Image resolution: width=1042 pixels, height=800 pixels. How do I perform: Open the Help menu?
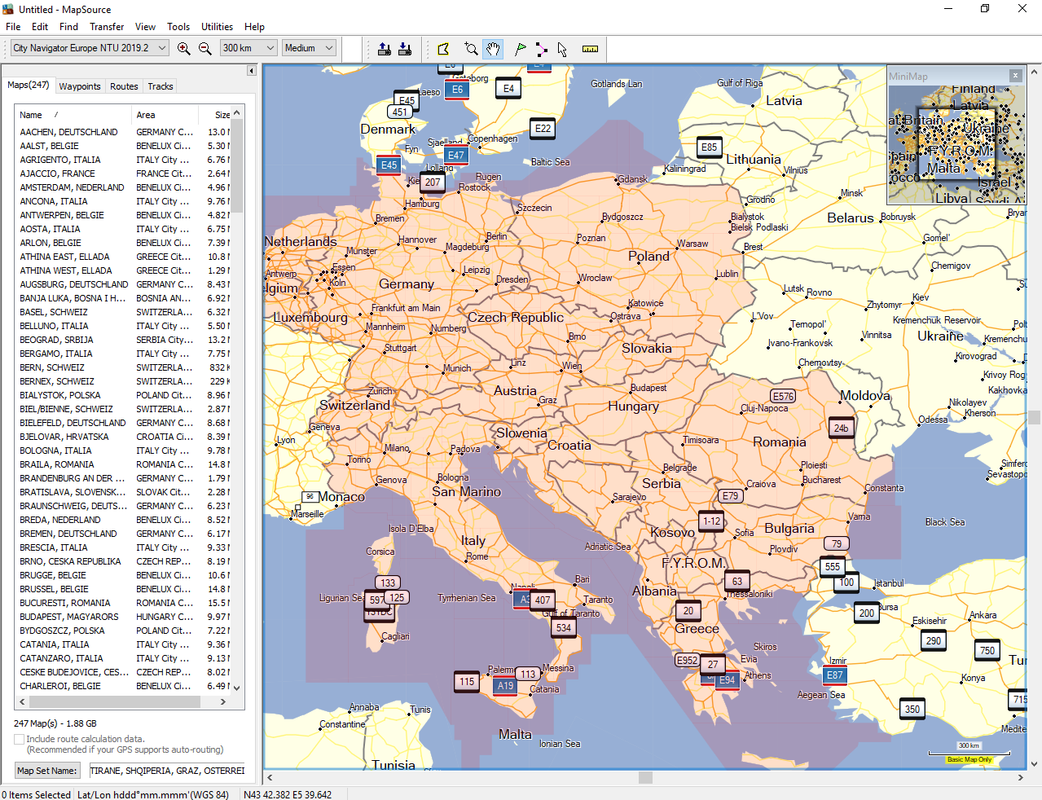pos(255,27)
